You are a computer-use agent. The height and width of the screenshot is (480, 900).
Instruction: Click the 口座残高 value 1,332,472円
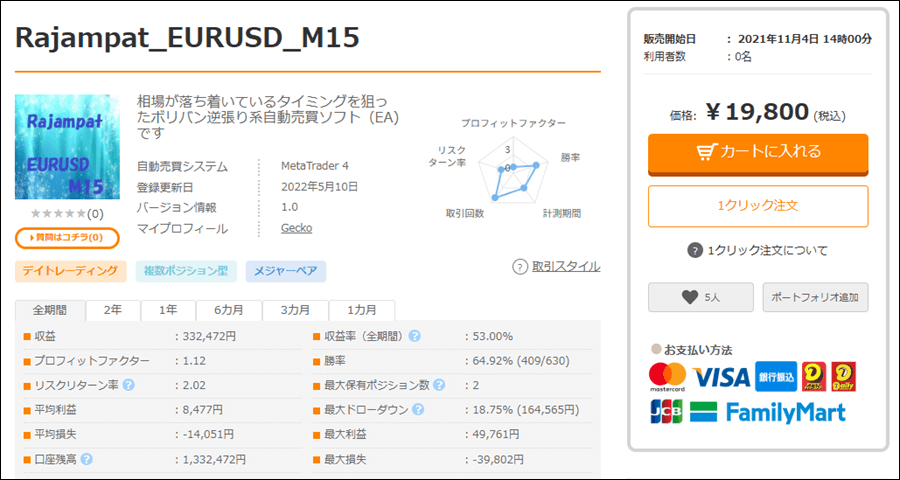(x=214, y=459)
